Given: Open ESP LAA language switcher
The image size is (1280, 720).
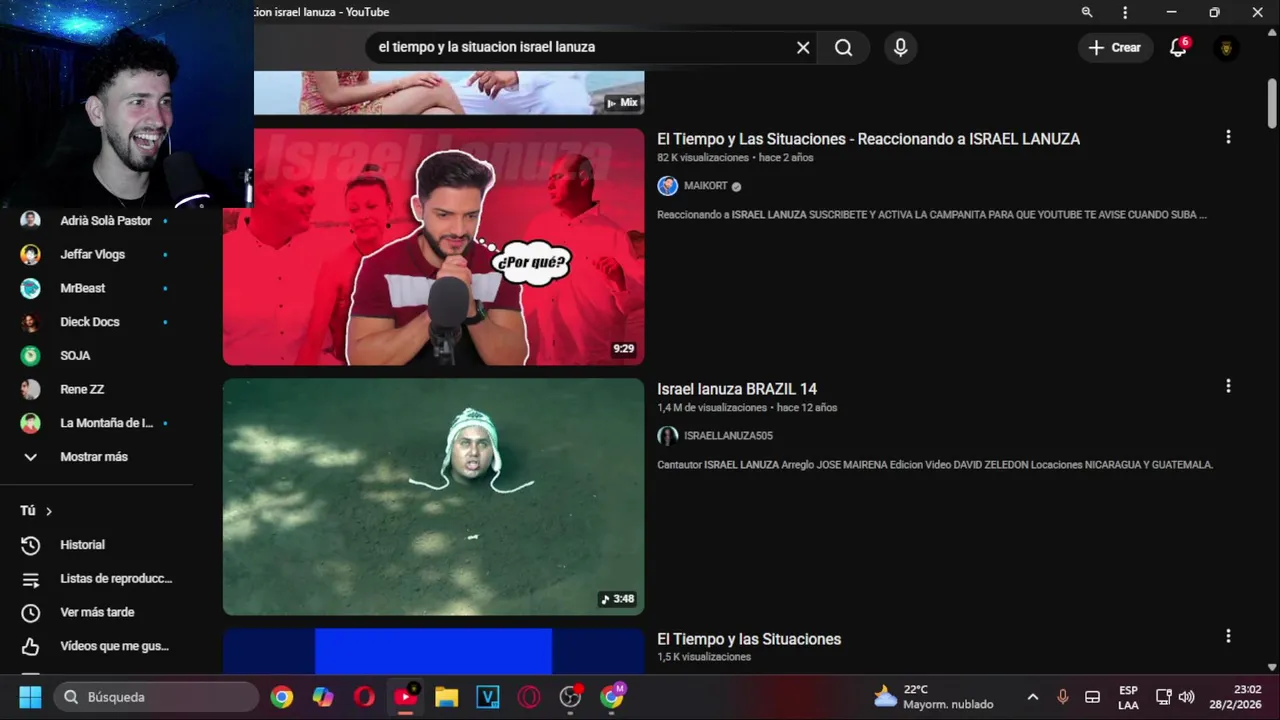Looking at the screenshot, I should pos(1128,697).
